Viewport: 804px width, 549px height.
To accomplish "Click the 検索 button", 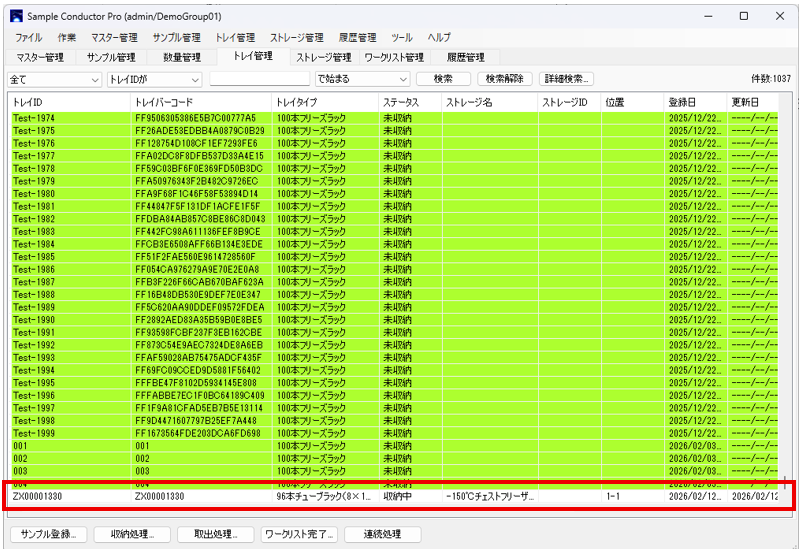I will tap(443, 79).
